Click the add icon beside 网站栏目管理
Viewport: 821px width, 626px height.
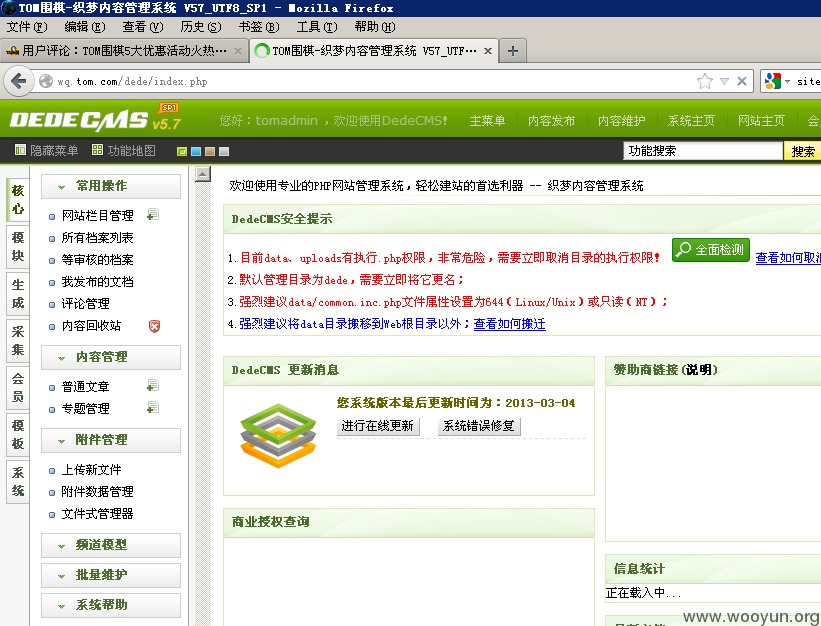pyautogui.click(x=153, y=215)
